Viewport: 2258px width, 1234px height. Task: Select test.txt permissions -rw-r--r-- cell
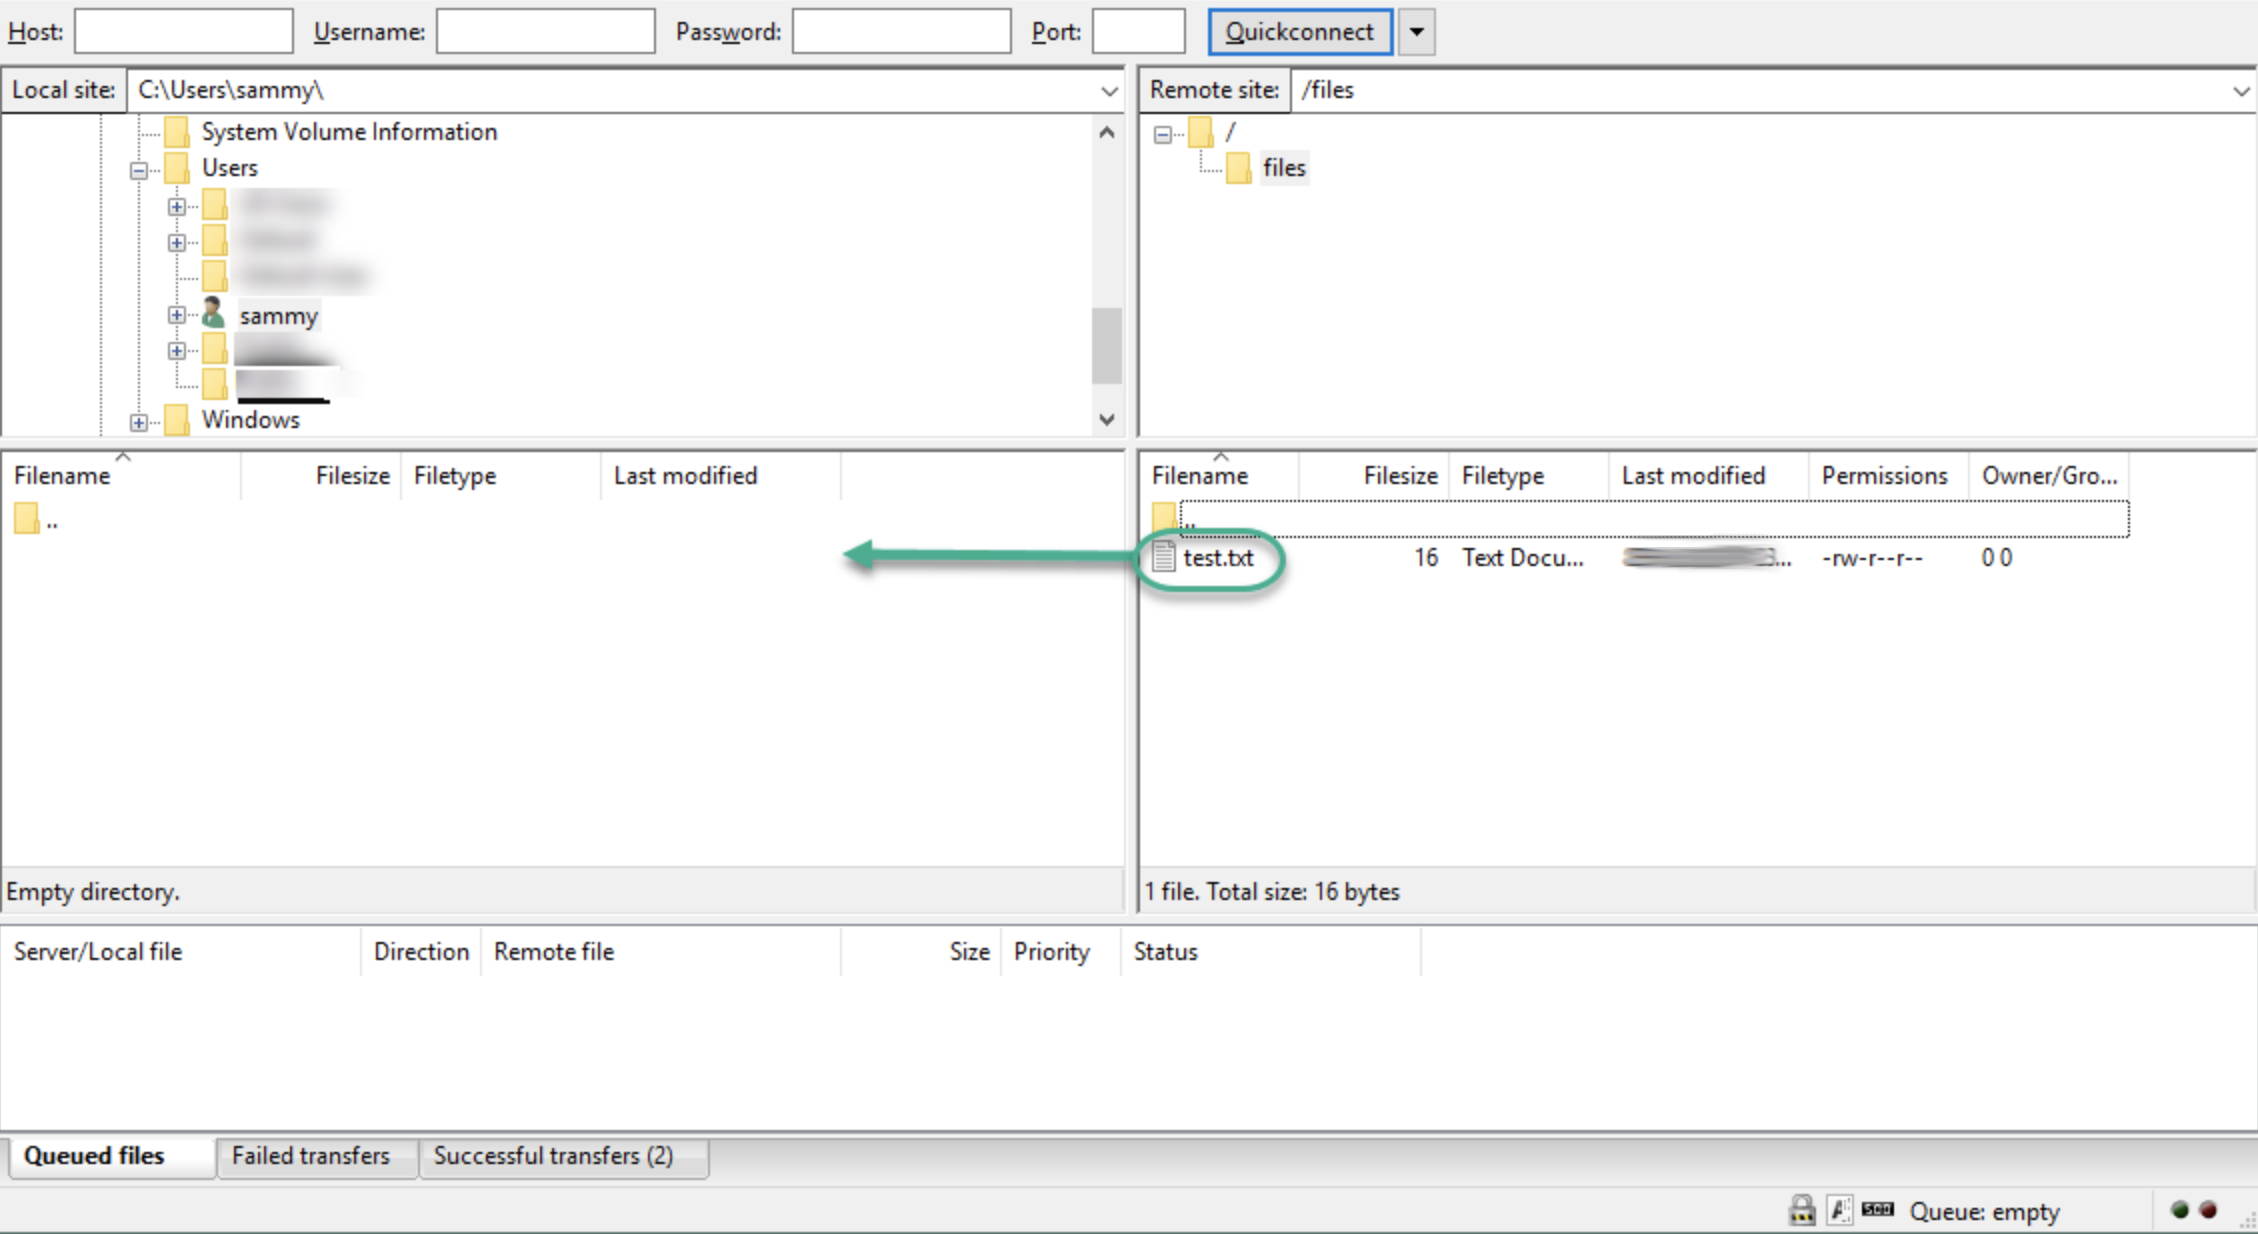(1871, 558)
